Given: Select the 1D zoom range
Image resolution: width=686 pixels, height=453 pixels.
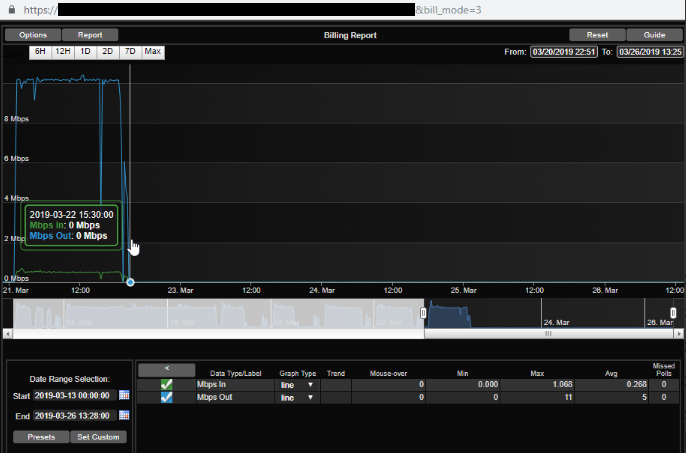Looking at the screenshot, I should [85, 52].
